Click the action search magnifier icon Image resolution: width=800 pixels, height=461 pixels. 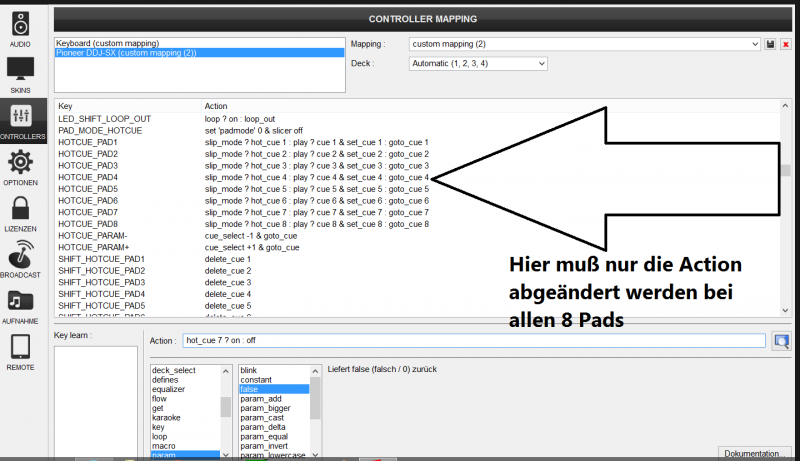(782, 341)
